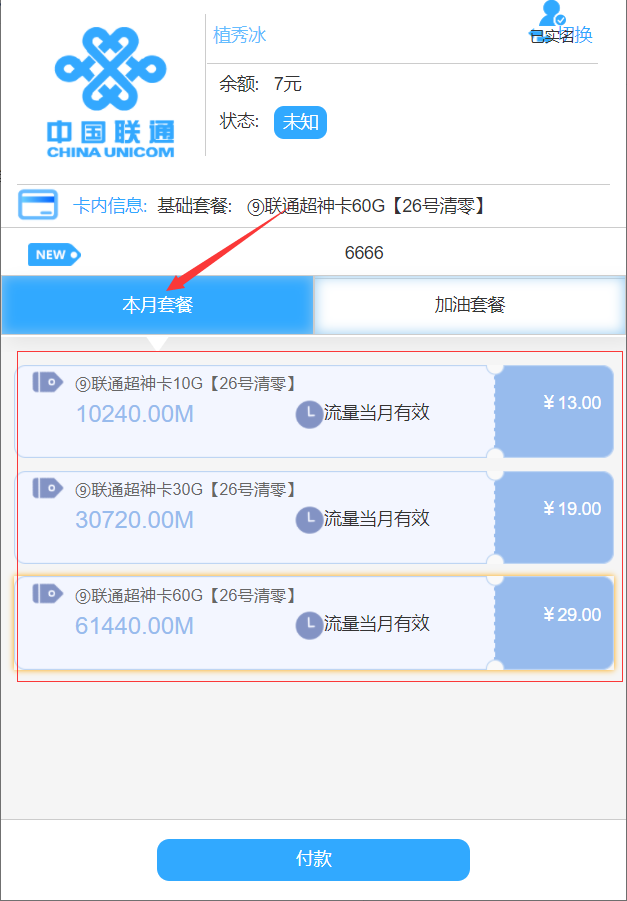627x901 pixels.
Task: Switch to the 本月套餐 tab
Action: tap(157, 305)
